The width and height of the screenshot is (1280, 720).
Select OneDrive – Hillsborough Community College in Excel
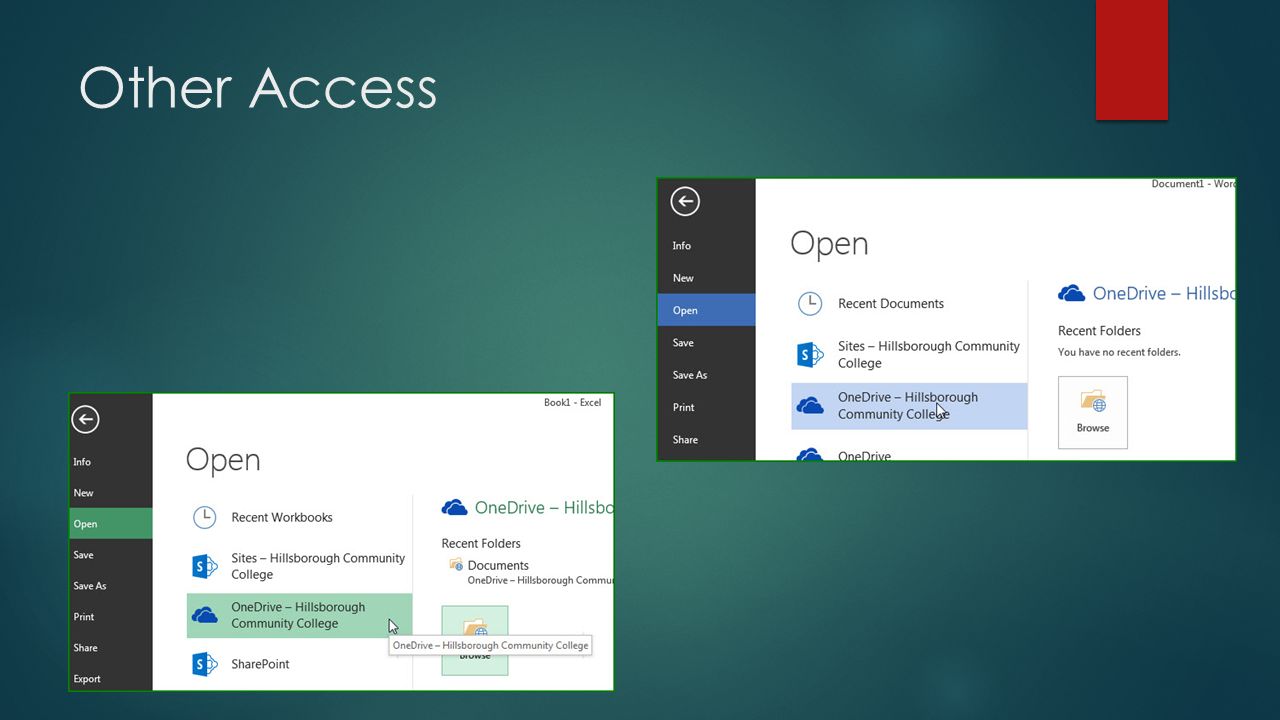pos(299,615)
